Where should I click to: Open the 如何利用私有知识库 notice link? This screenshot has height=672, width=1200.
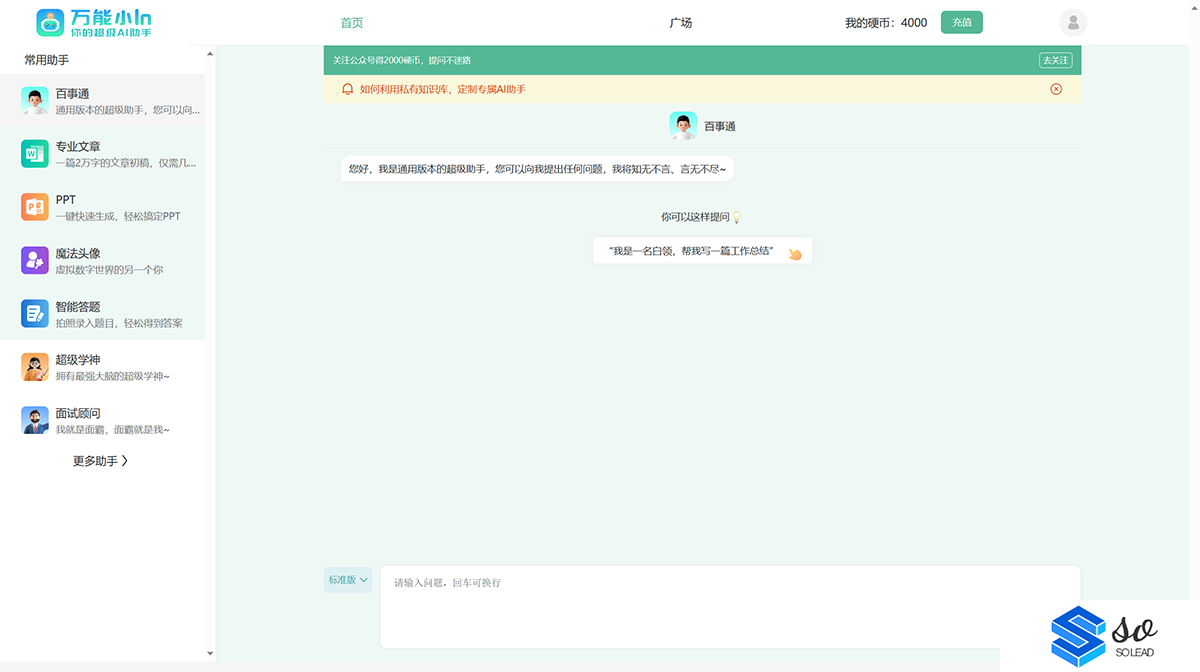442,89
